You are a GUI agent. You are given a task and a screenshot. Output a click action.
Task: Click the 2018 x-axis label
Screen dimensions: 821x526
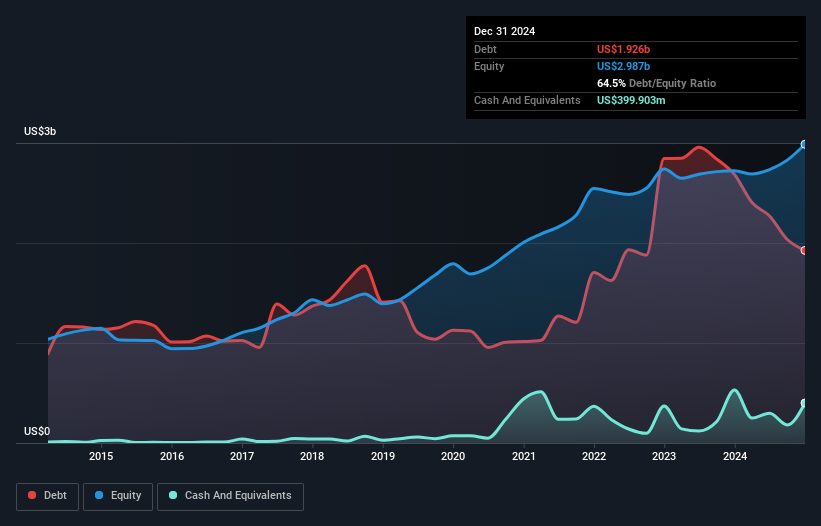[x=312, y=456]
